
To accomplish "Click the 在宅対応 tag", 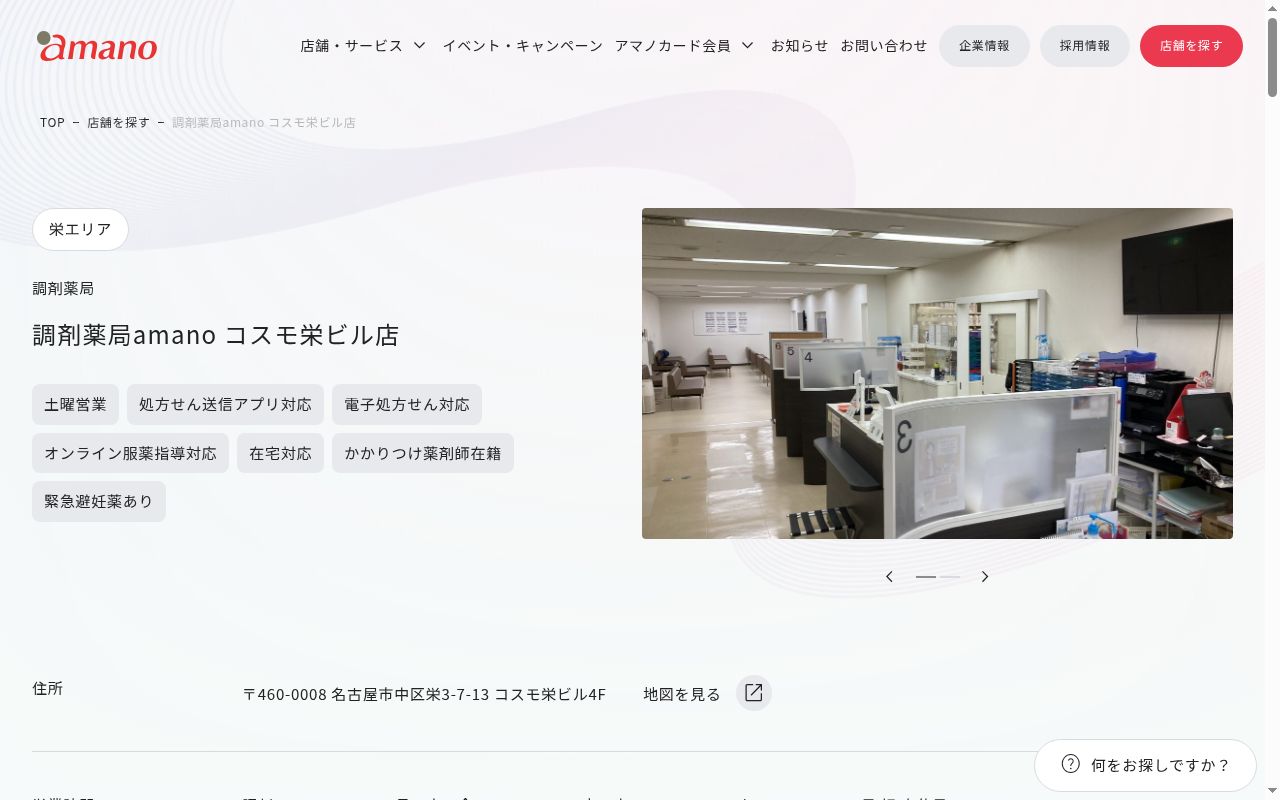I will pyautogui.click(x=280, y=453).
